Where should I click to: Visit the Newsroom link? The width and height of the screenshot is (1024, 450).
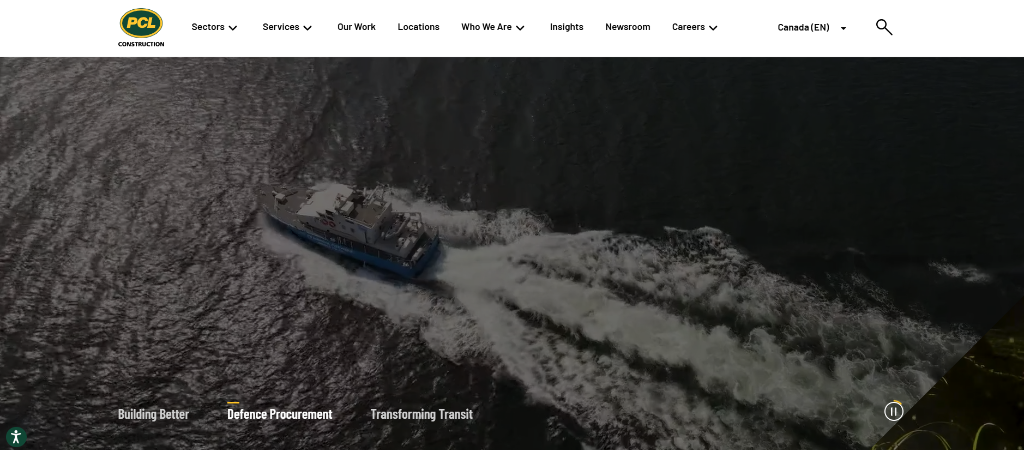[627, 27]
